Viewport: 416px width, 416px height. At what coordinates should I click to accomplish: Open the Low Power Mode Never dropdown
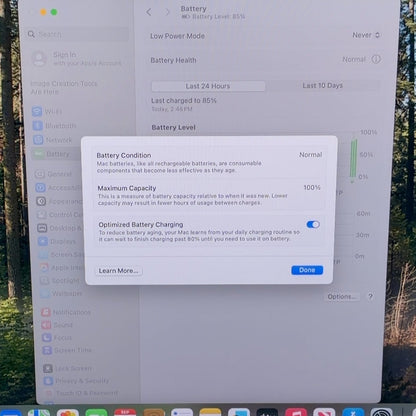366,35
